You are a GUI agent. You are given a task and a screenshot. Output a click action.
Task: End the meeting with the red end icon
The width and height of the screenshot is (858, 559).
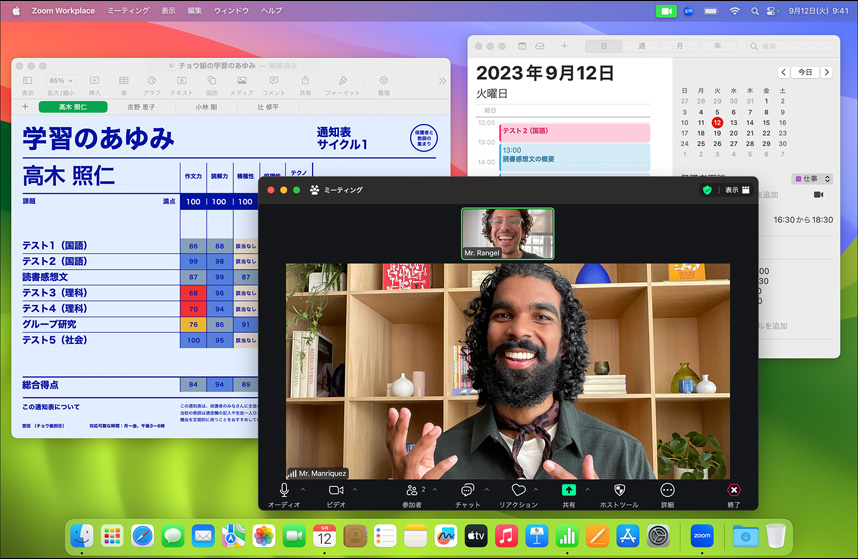tap(734, 490)
